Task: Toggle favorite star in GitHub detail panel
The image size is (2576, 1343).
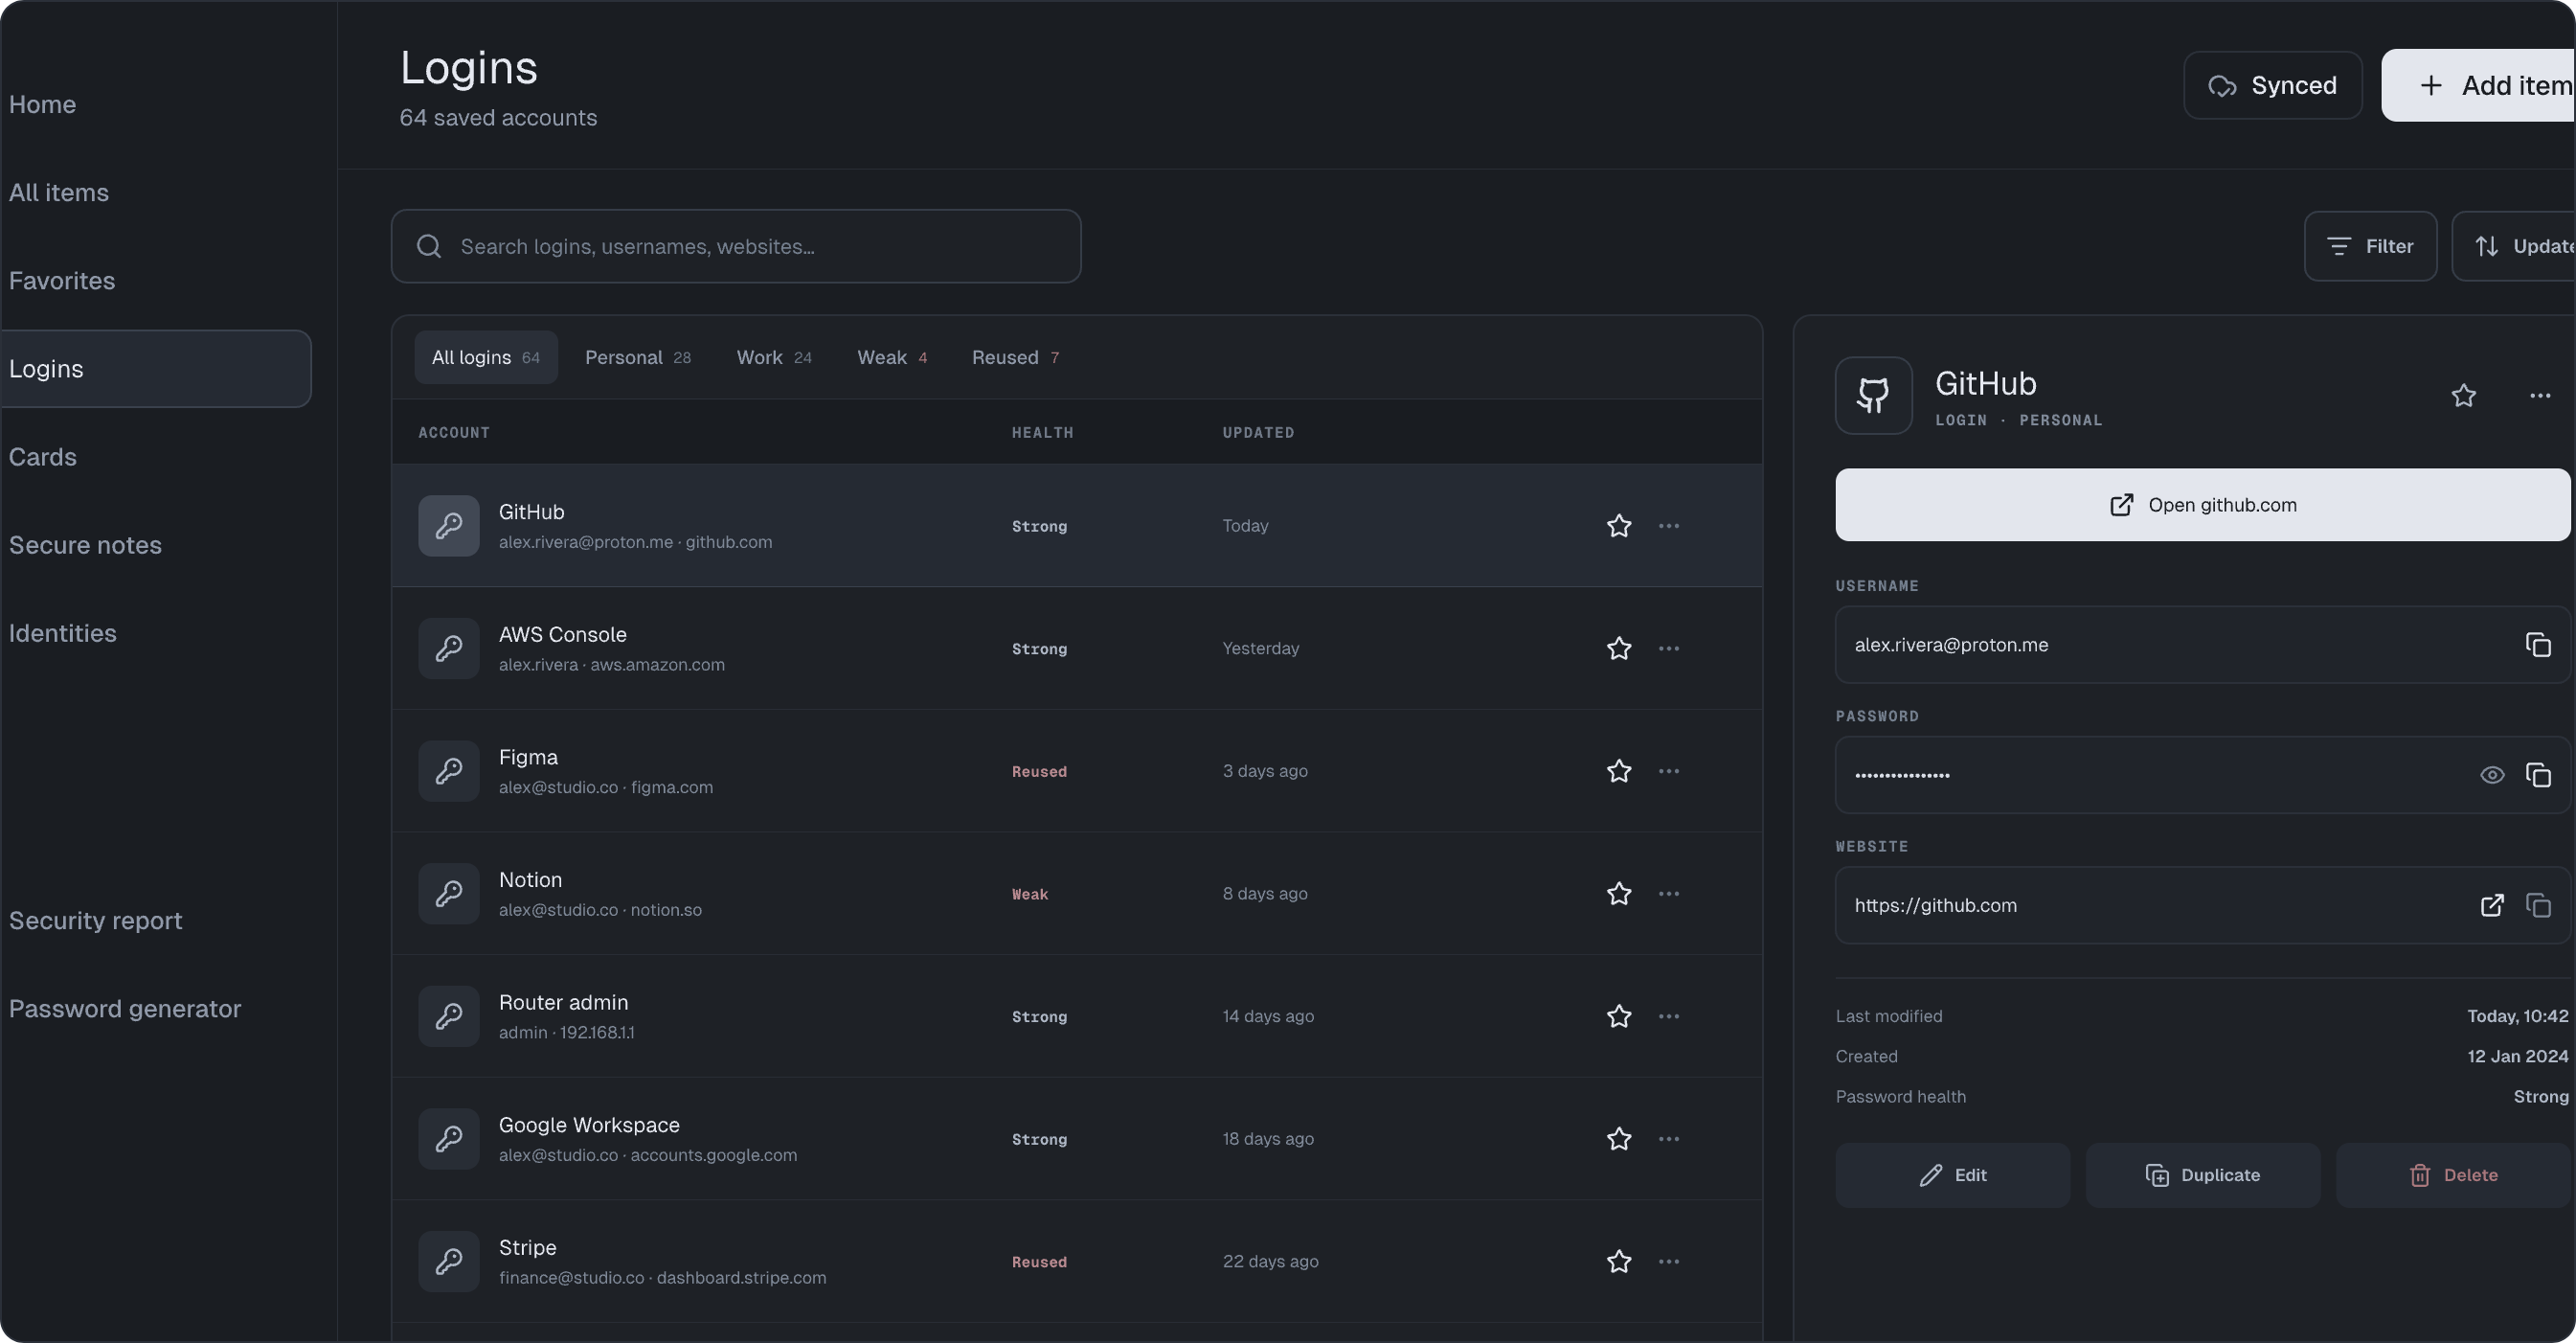Action: [2464, 395]
